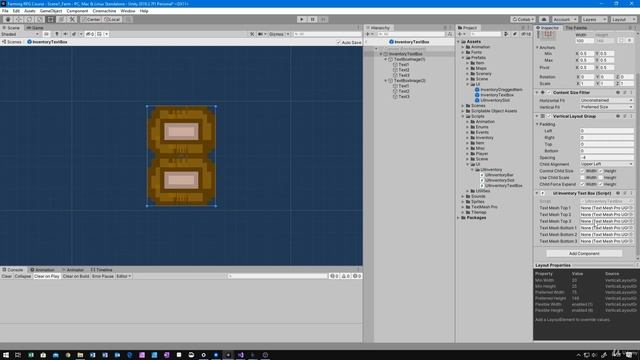Open Account dropdown in top toolbar
The height and width of the screenshot is (360, 640).
click(x=564, y=19)
